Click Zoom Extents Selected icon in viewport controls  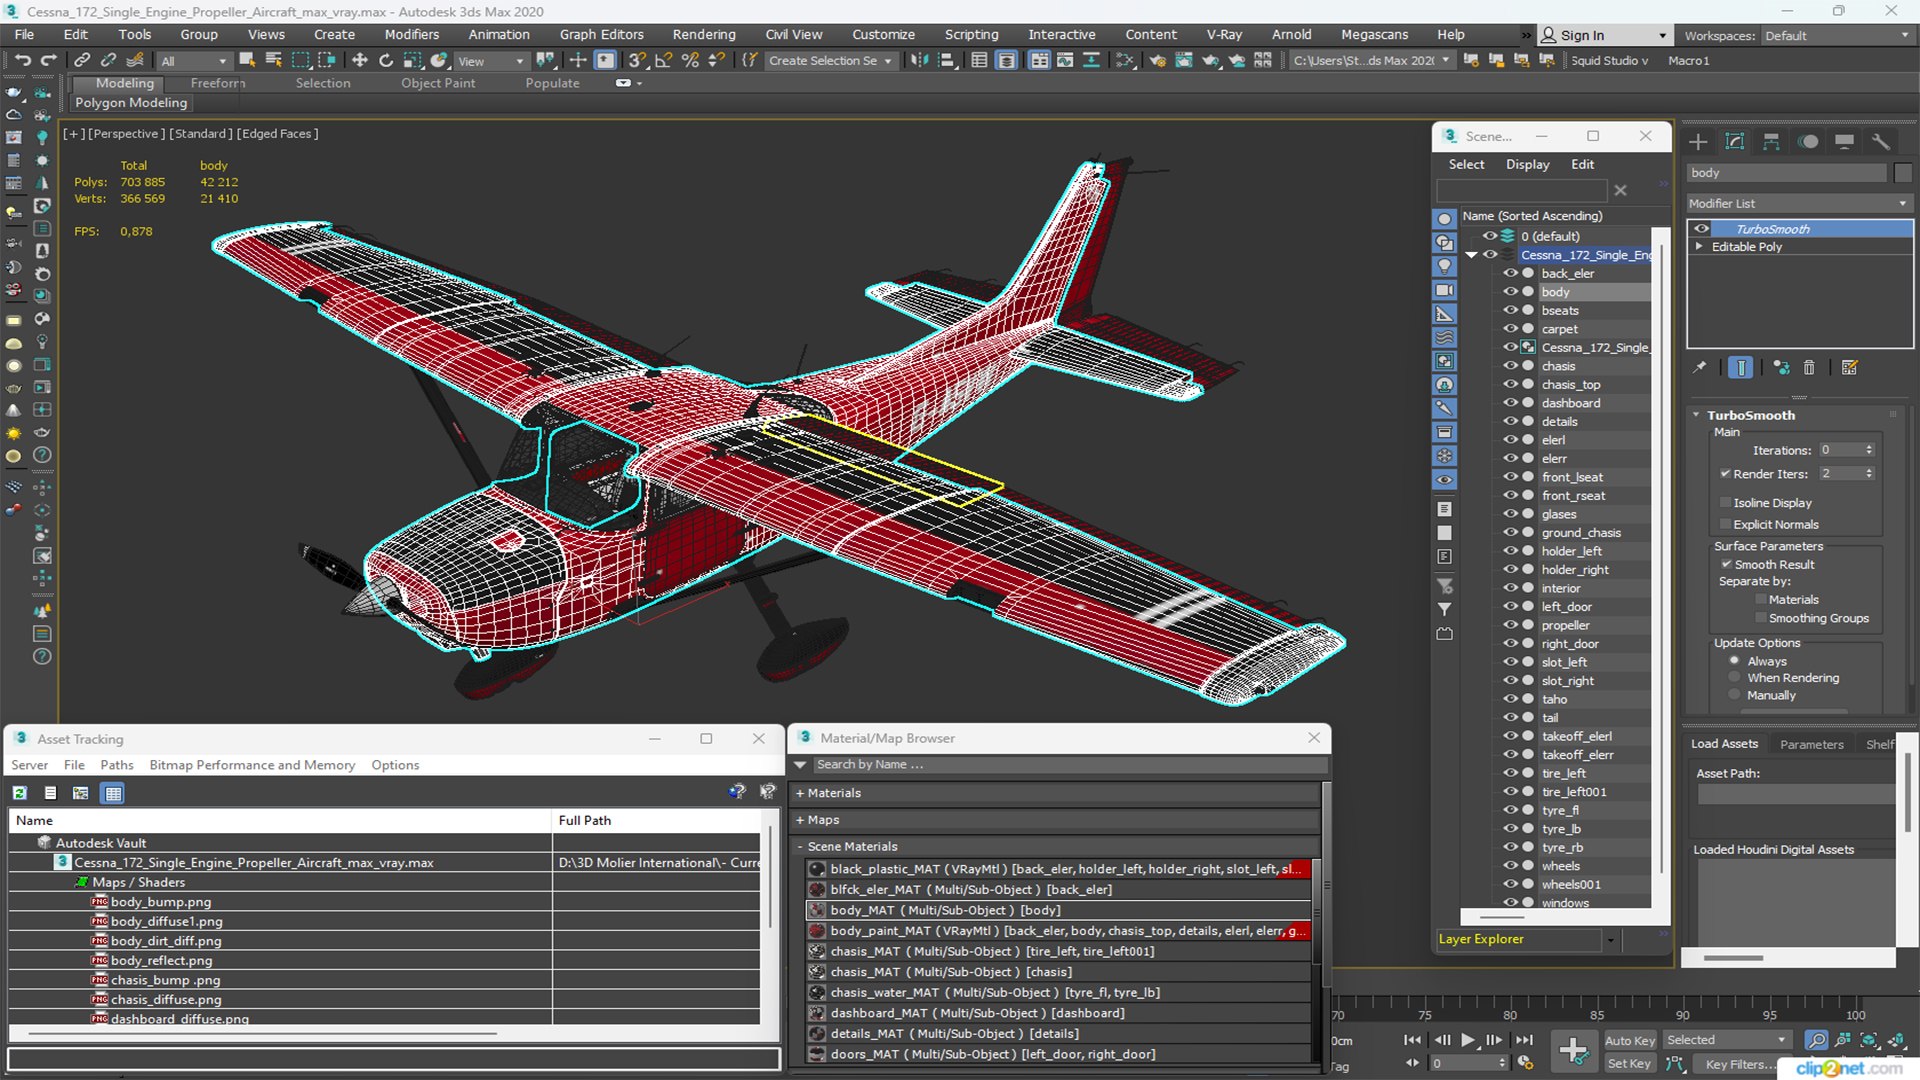1869,1041
